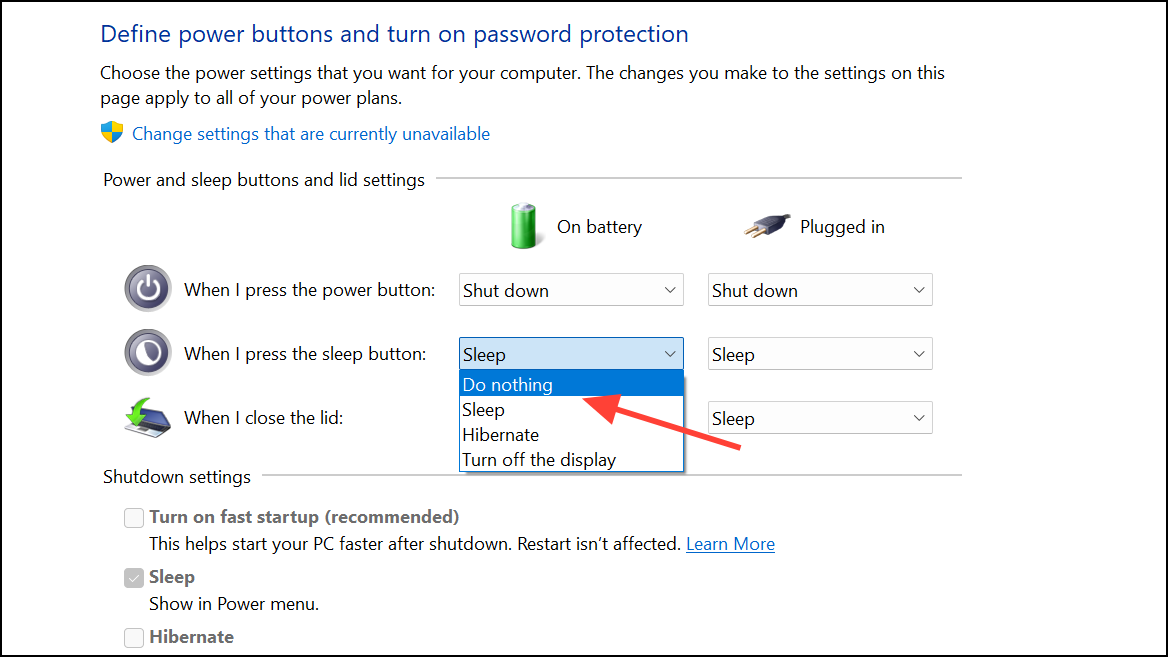Pick Turn off the display option
This screenshot has width=1168, height=657.
tap(571, 460)
